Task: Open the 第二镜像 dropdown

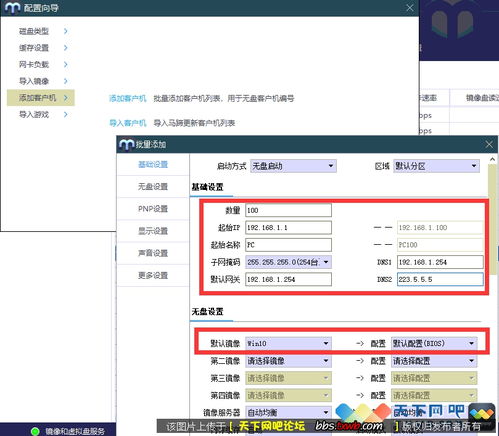Action: [x=288, y=361]
